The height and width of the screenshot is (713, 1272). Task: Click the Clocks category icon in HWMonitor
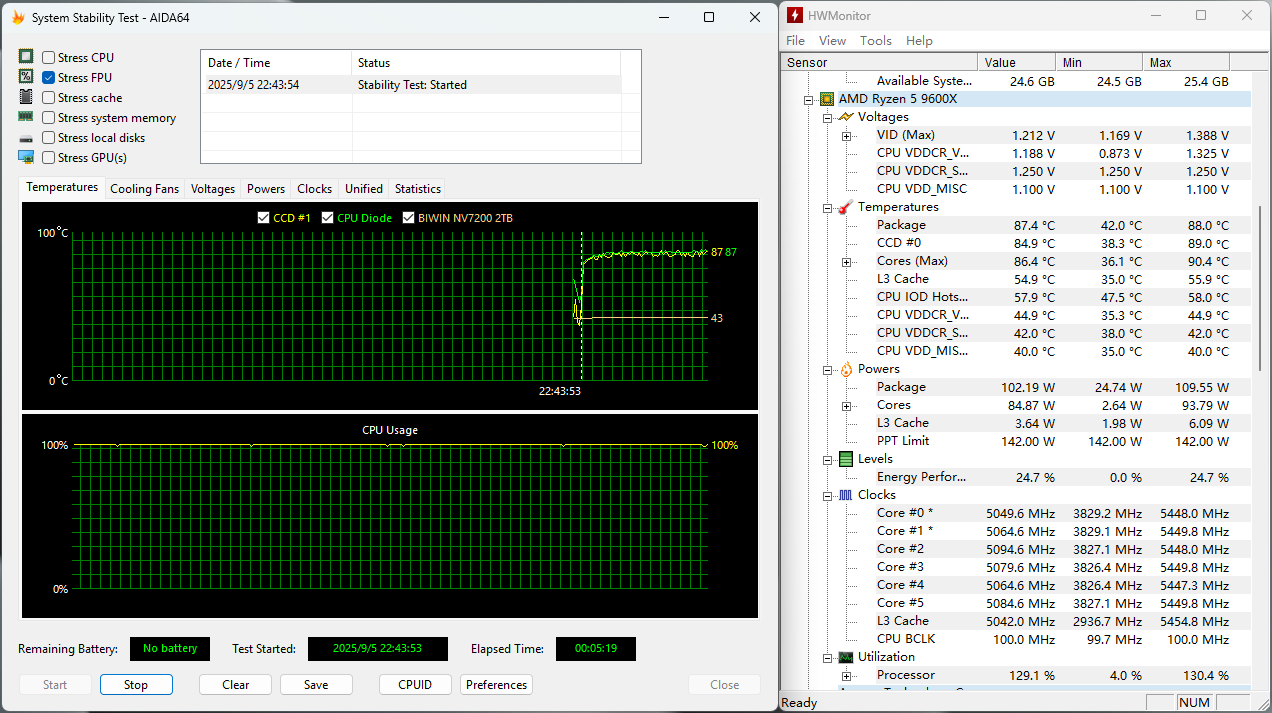point(845,495)
